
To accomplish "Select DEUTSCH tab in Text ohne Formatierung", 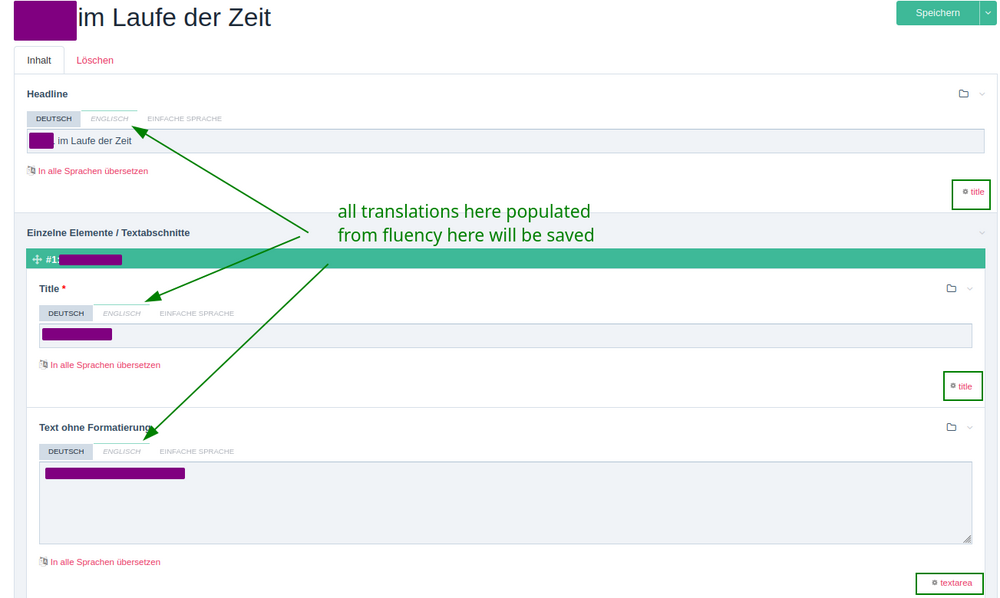I will pyautogui.click(x=66, y=451).
